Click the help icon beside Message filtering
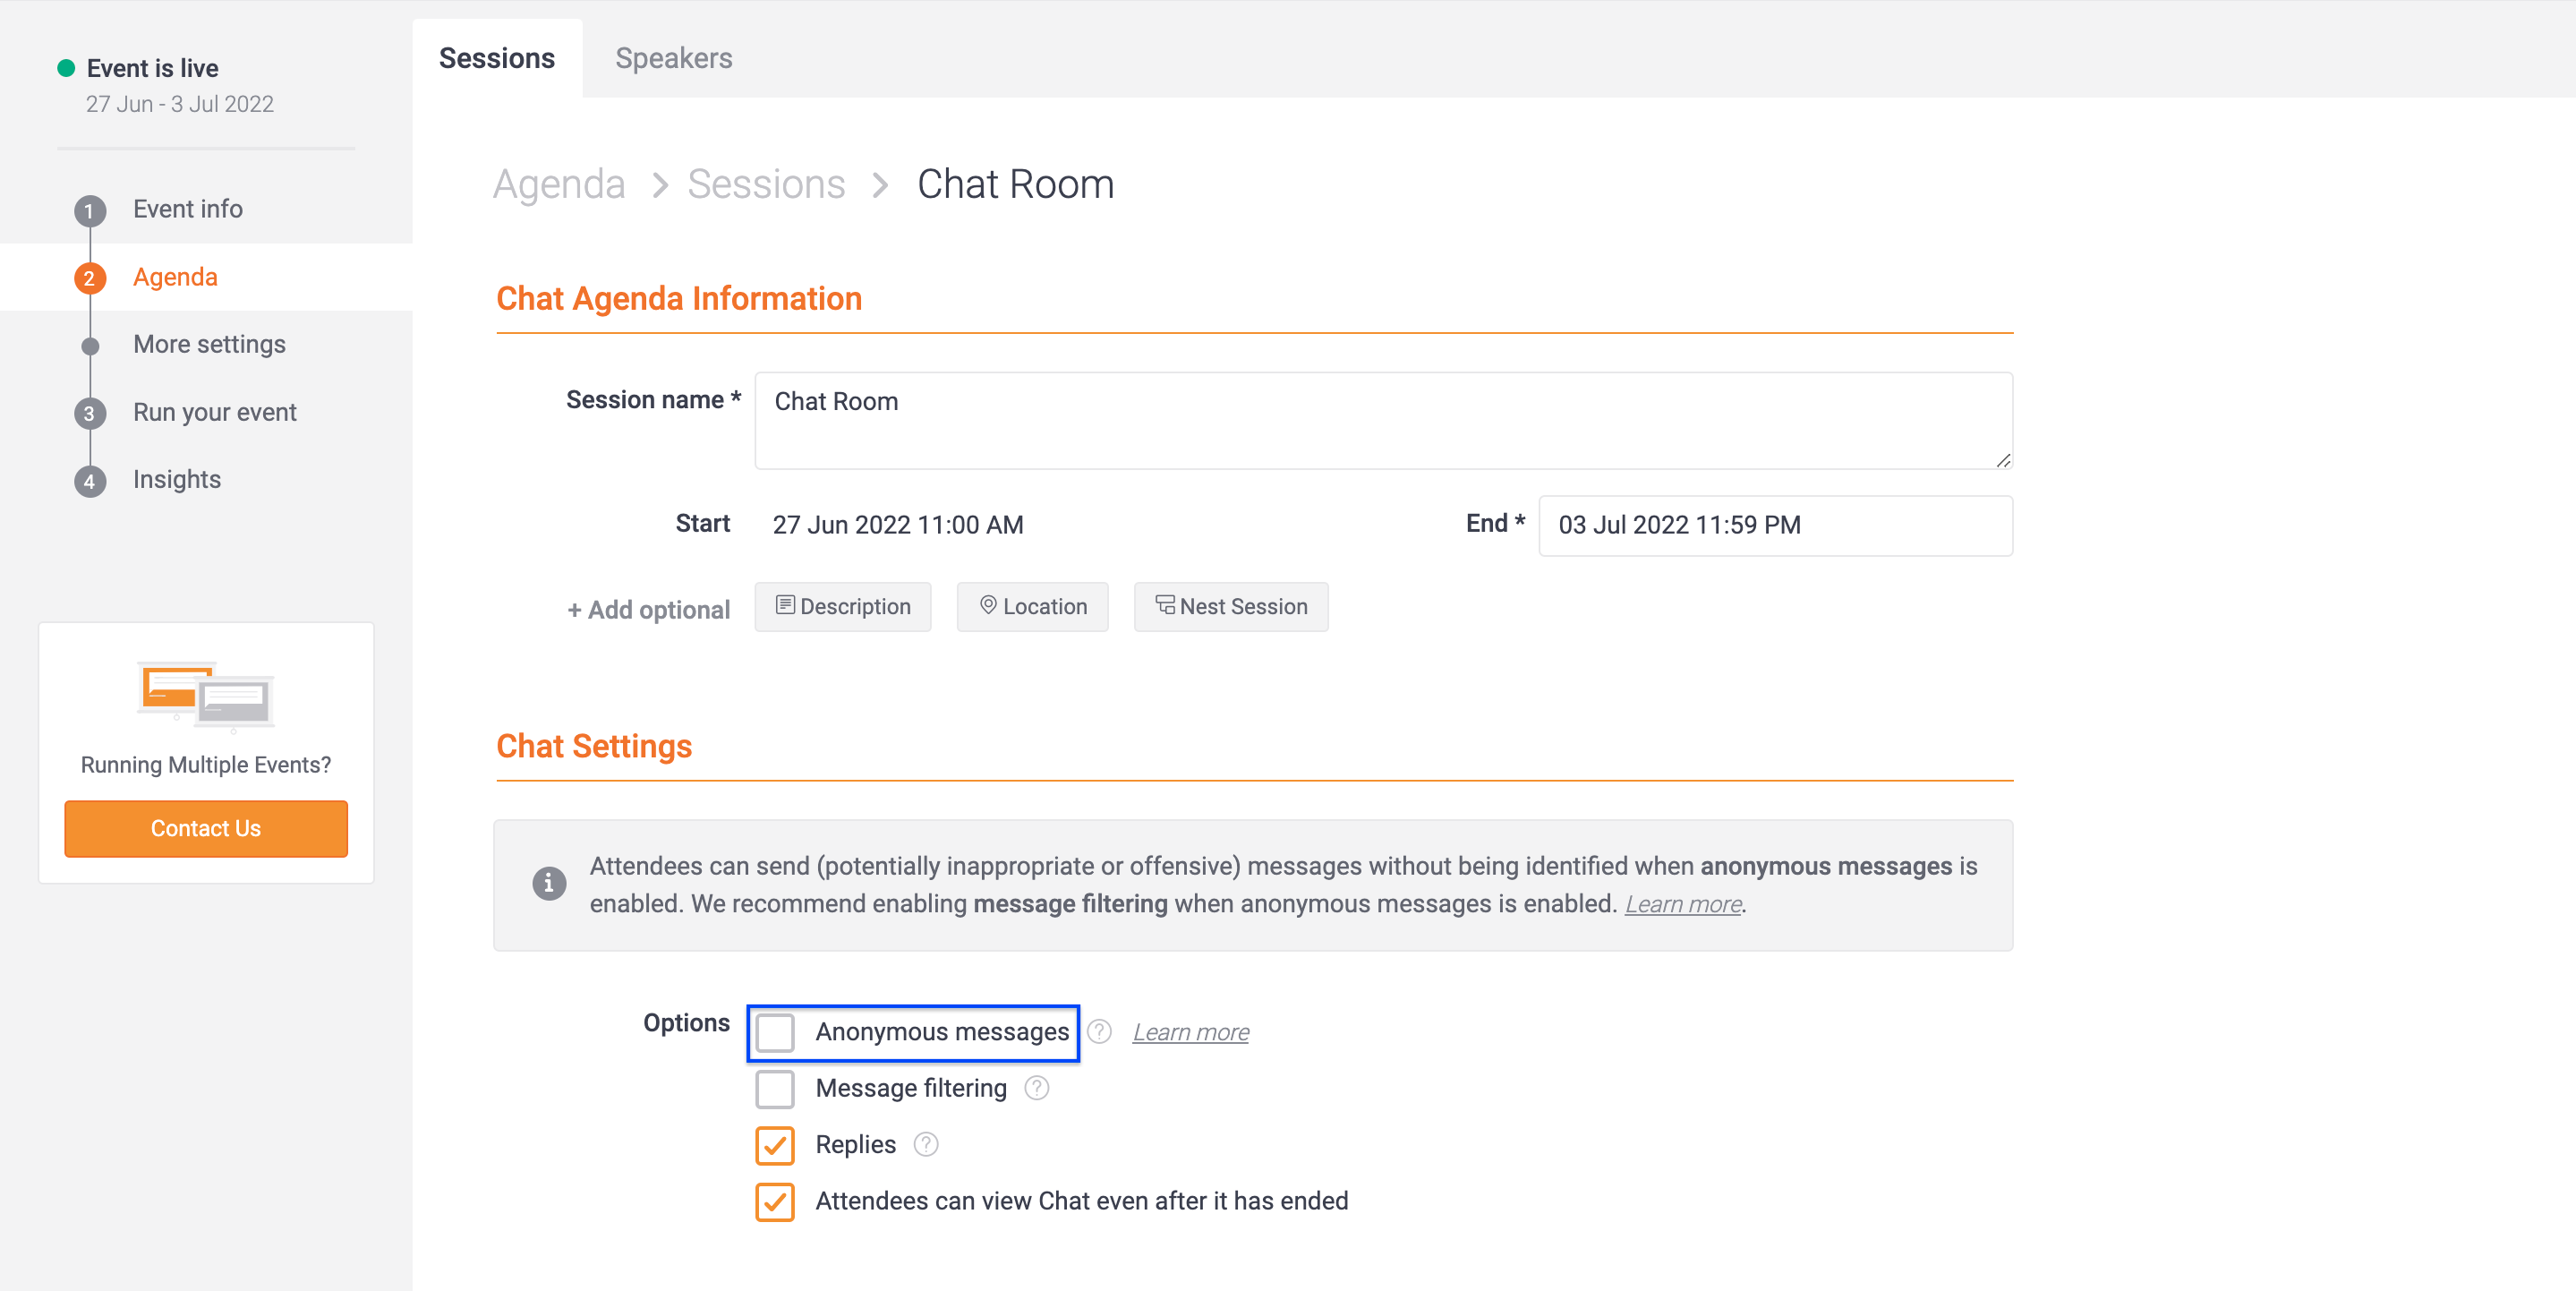2576x1291 pixels. pyautogui.click(x=1037, y=1088)
